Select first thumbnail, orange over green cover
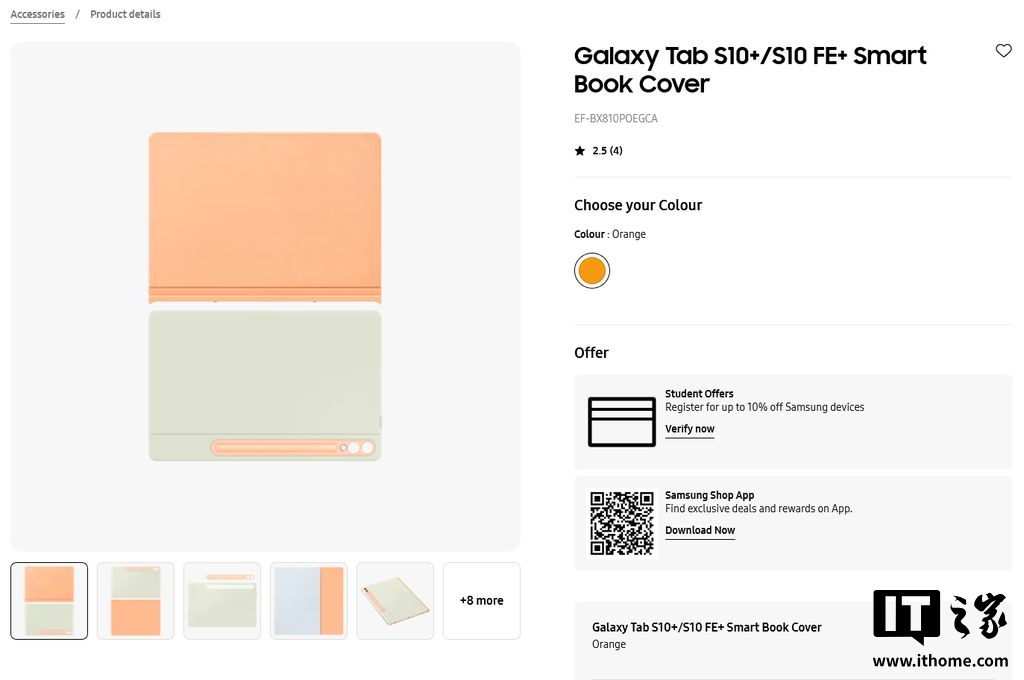The image size is (1024, 680). point(49,600)
